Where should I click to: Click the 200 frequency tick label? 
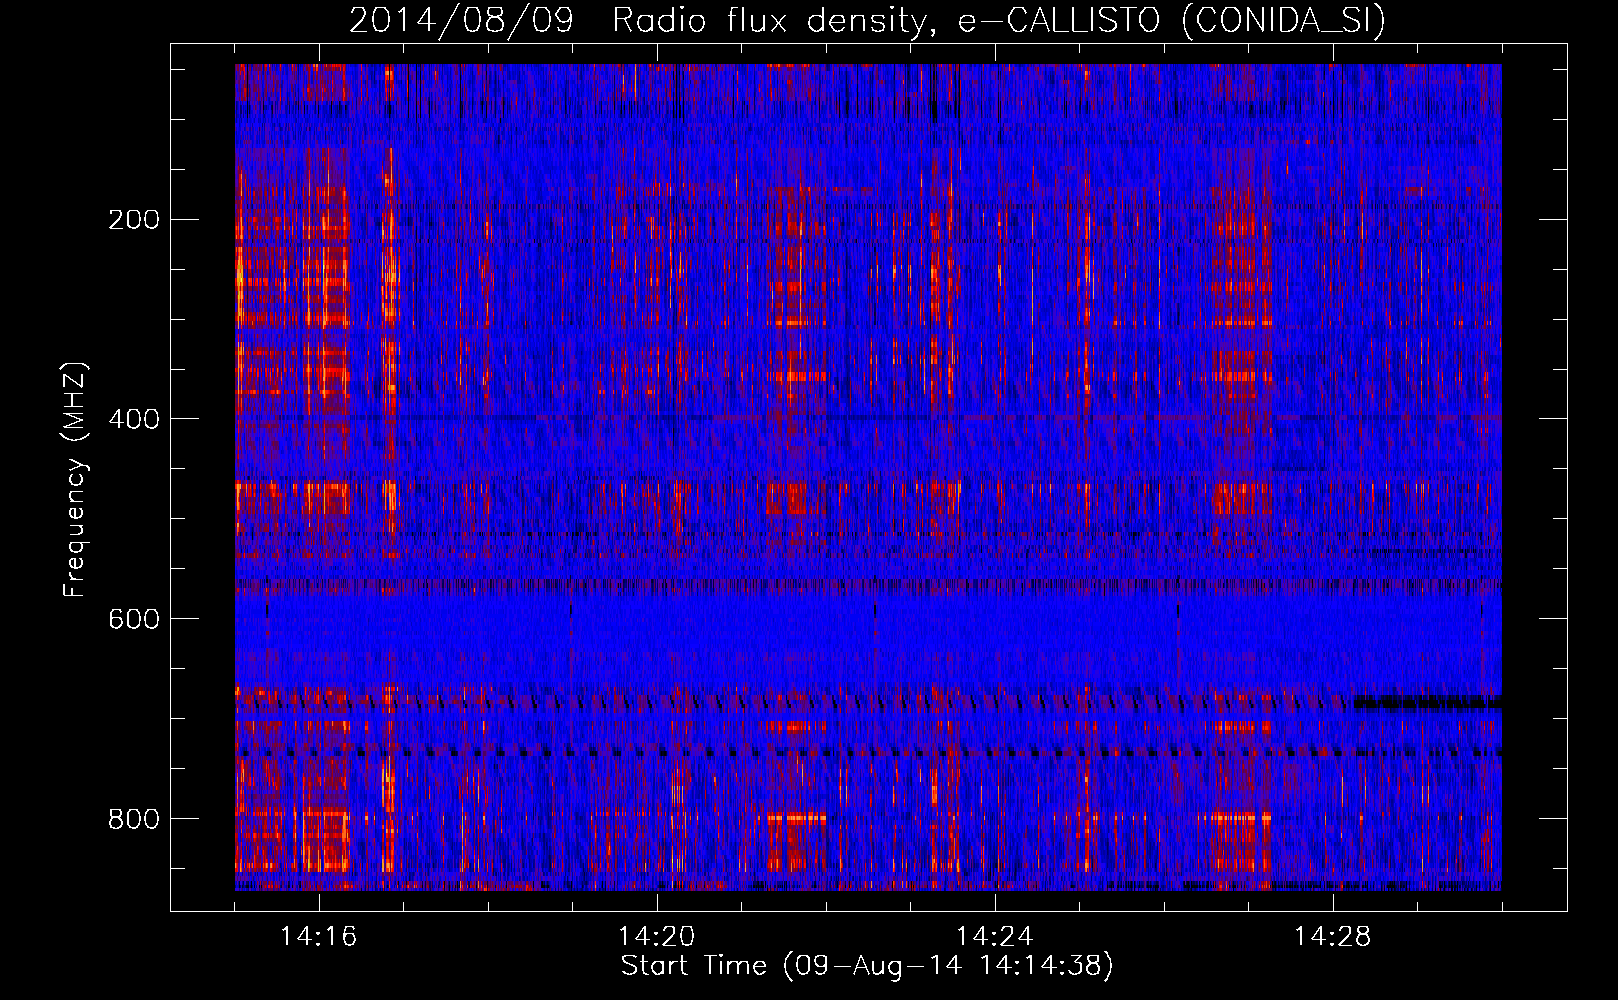tap(134, 220)
